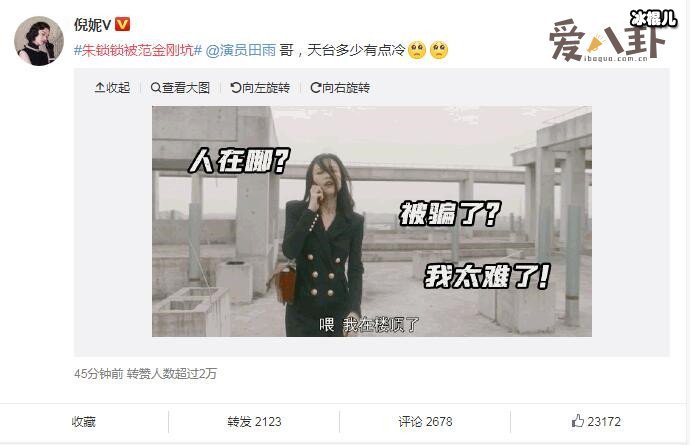Click the thumbs-up like icon
690x445 pixels.
577,421
